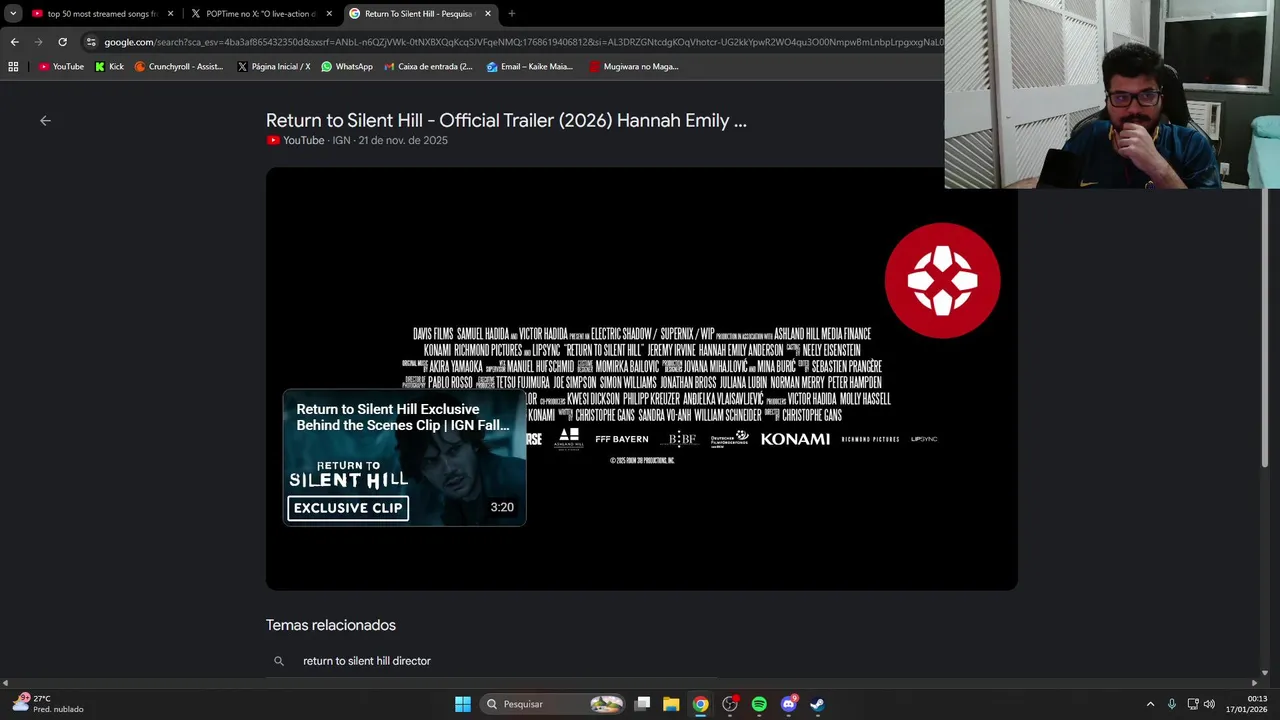Click the Chrome forward arrow
This screenshot has height=720, width=1280.
point(38,42)
